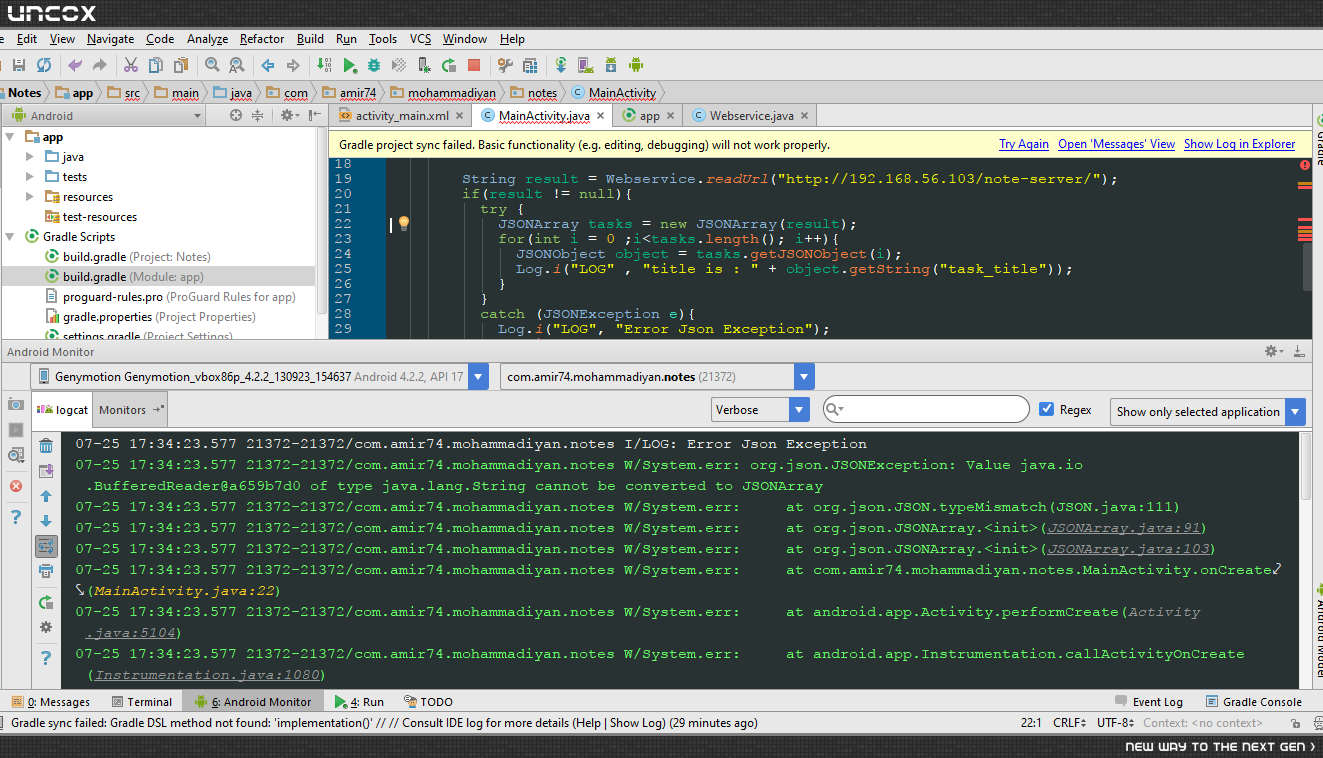Click the green Debug bug icon
The height and width of the screenshot is (758, 1323).
(x=374, y=65)
